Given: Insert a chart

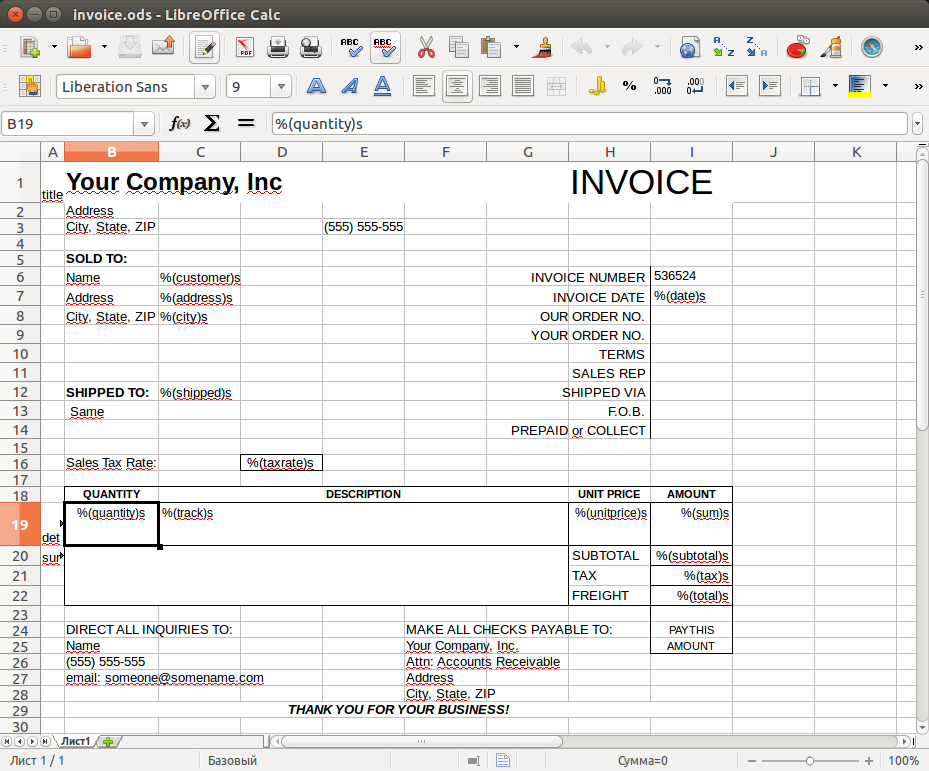Looking at the screenshot, I should click(797, 47).
